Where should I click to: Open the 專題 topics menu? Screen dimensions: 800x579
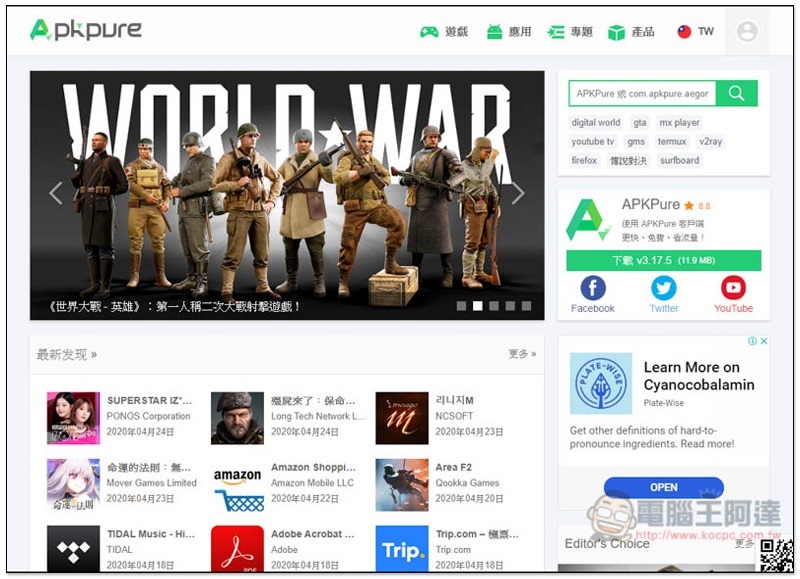coord(569,32)
